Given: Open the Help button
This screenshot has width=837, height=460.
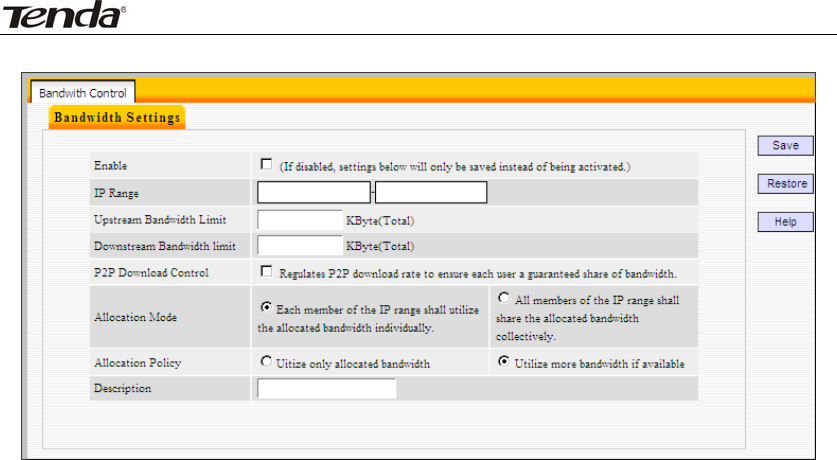Looking at the screenshot, I should pos(785,222).
